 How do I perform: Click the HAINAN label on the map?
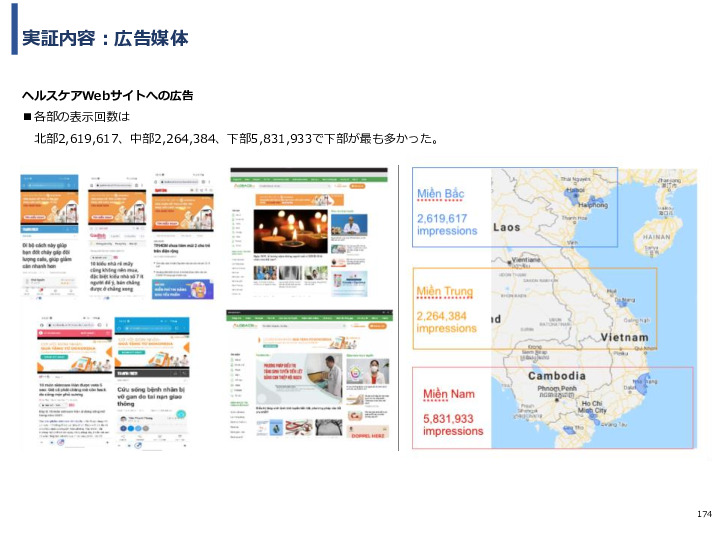[x=656, y=237]
